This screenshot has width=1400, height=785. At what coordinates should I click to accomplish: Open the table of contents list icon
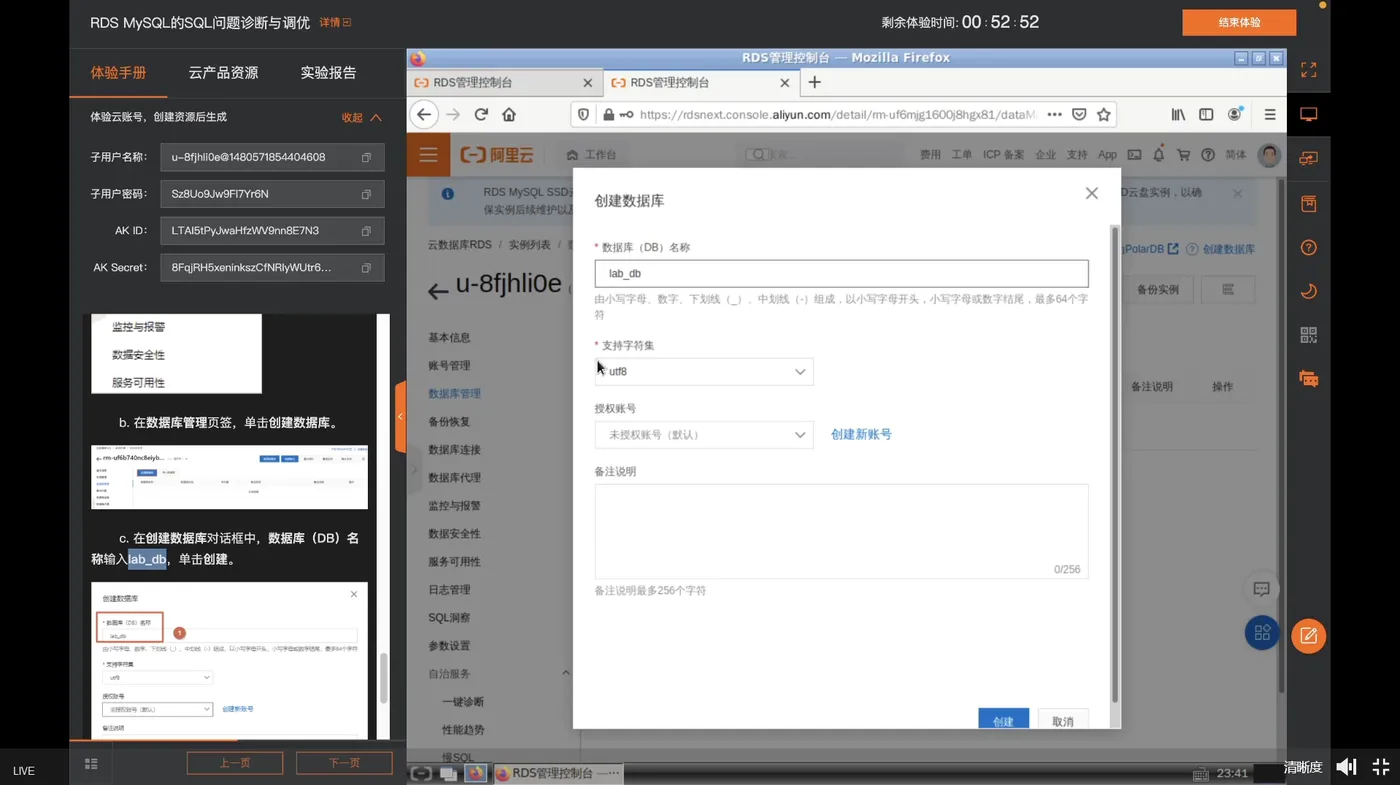pyautogui.click(x=91, y=764)
